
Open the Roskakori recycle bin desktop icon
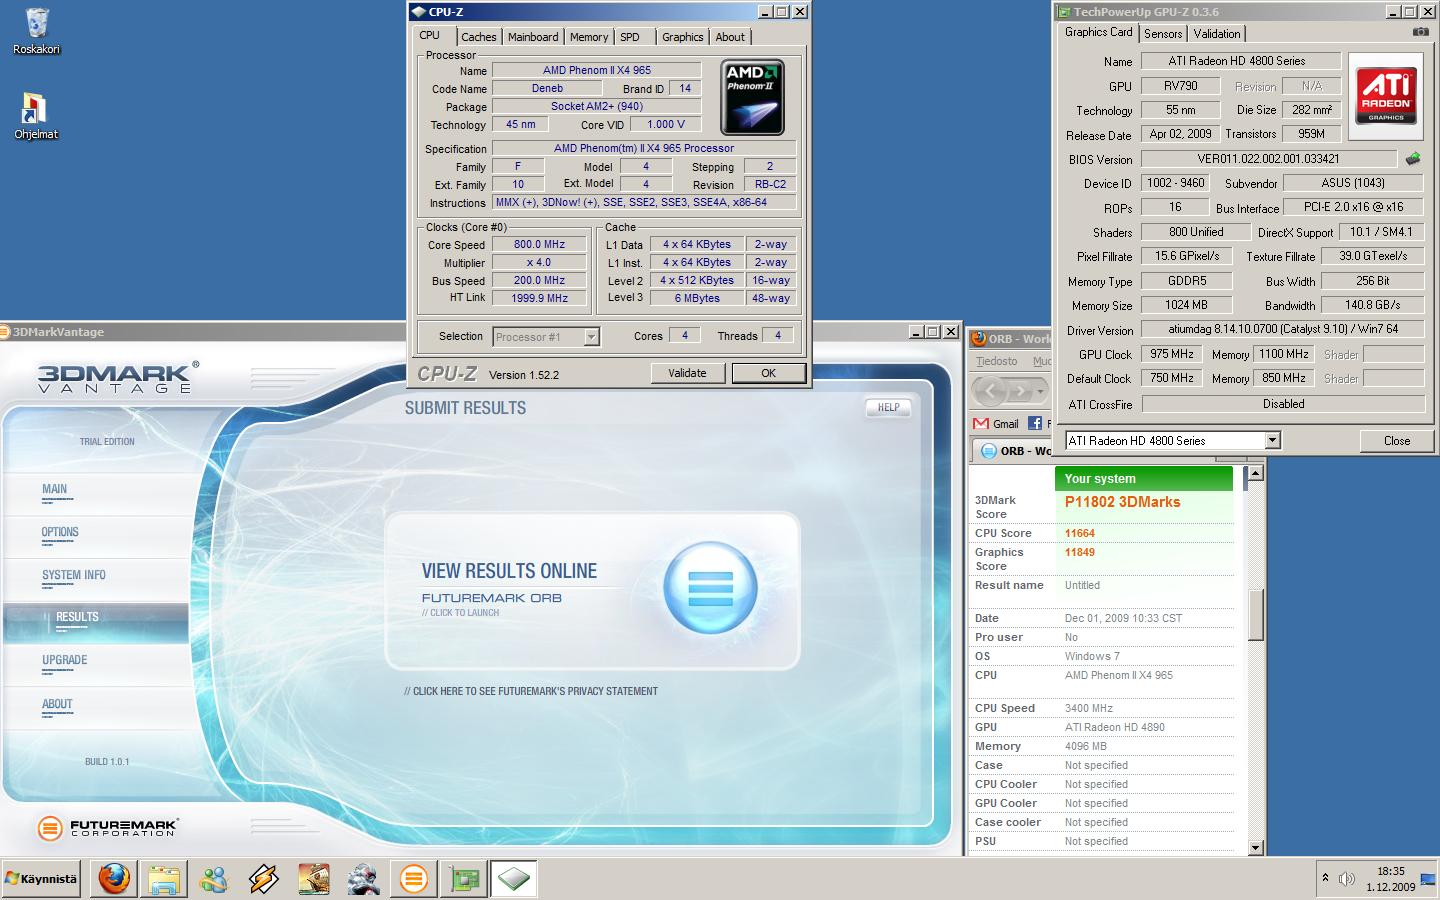[x=37, y=30]
